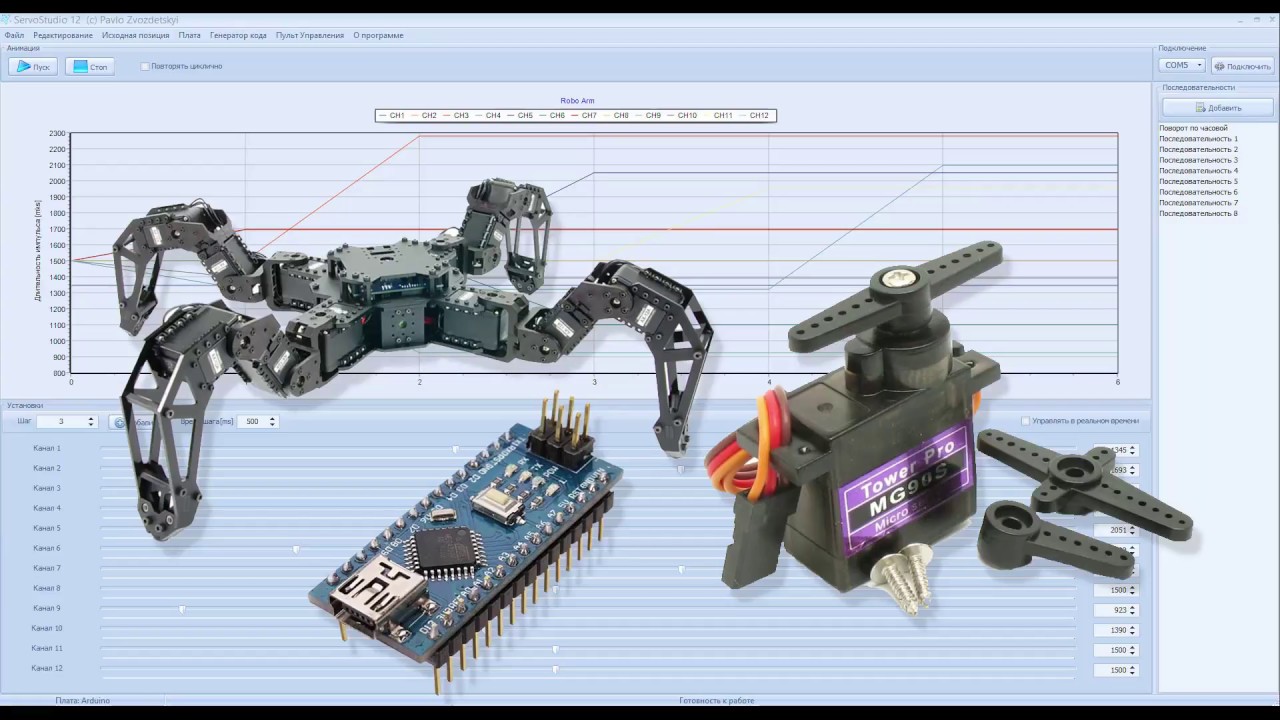Connect to the board via Подключить
This screenshot has height=720, width=1280.
1242,66
